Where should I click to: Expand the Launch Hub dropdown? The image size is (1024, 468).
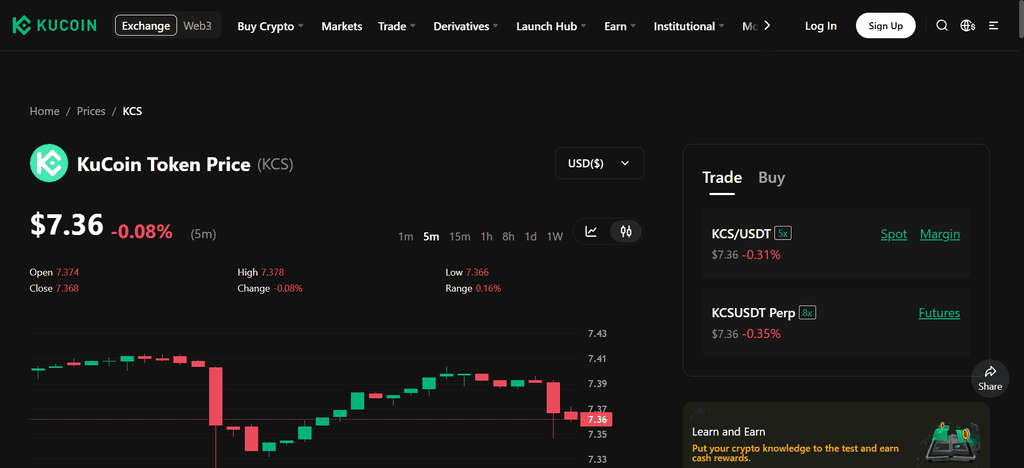(551, 26)
